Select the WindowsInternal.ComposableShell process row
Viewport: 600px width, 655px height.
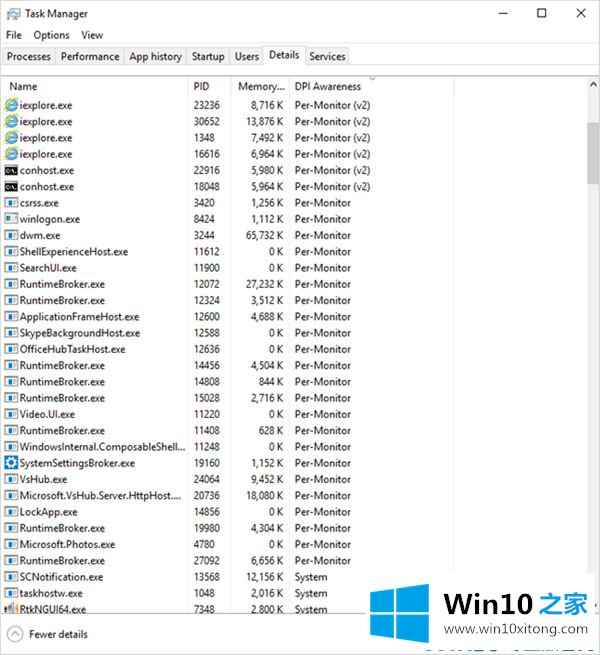(x=228, y=447)
